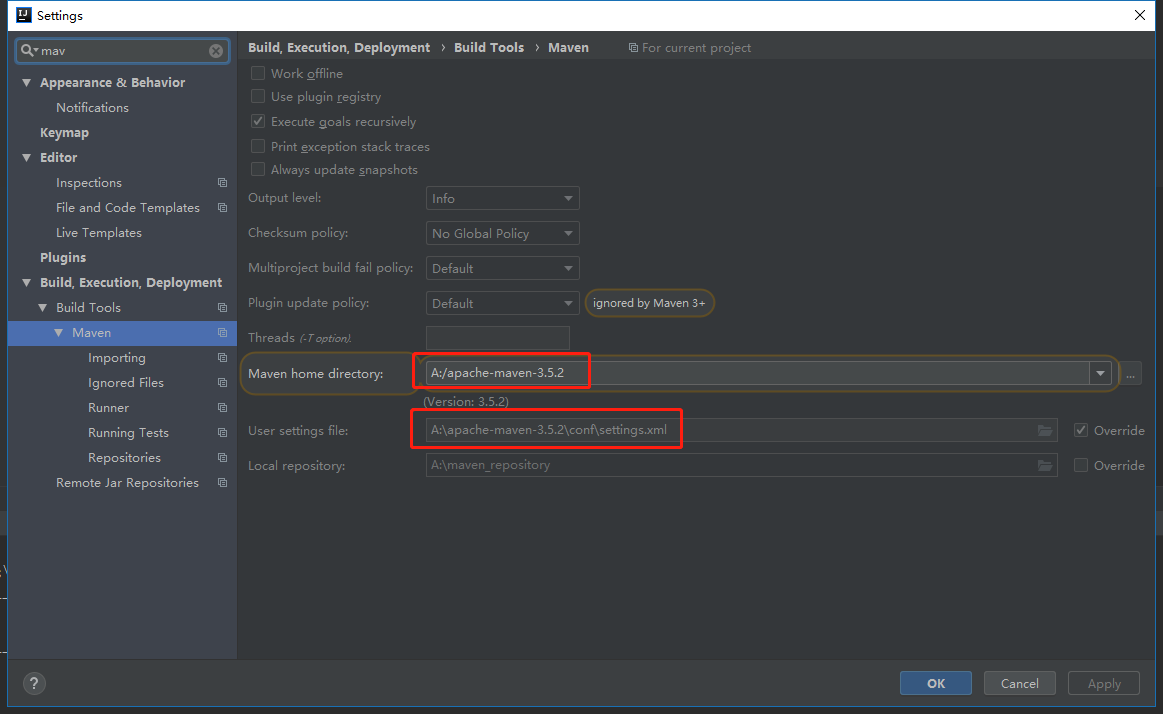Open the Checksum policy dropdown
The width and height of the screenshot is (1163, 714).
point(502,234)
